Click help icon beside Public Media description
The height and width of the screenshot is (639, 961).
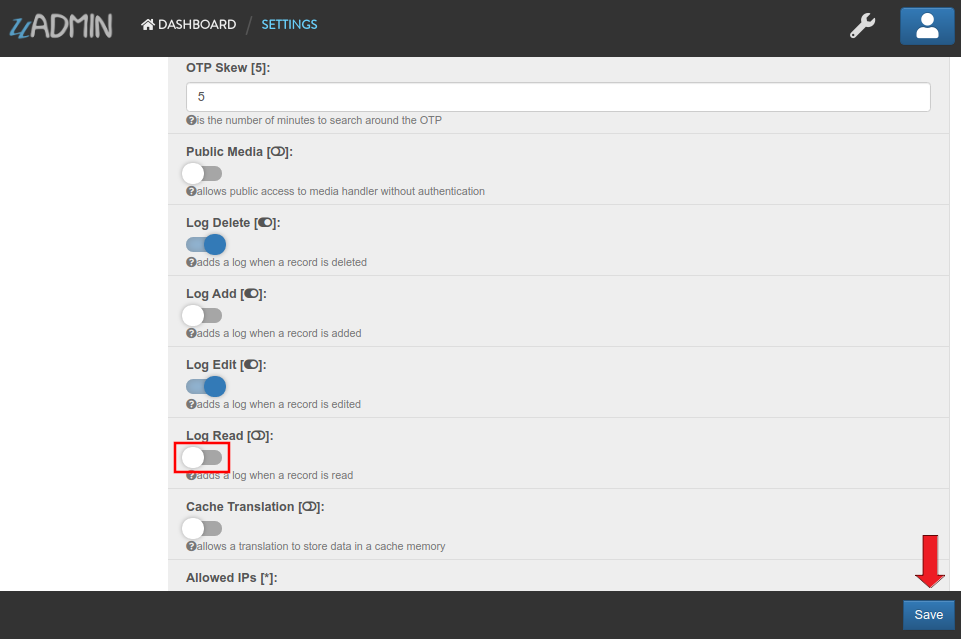coord(191,191)
